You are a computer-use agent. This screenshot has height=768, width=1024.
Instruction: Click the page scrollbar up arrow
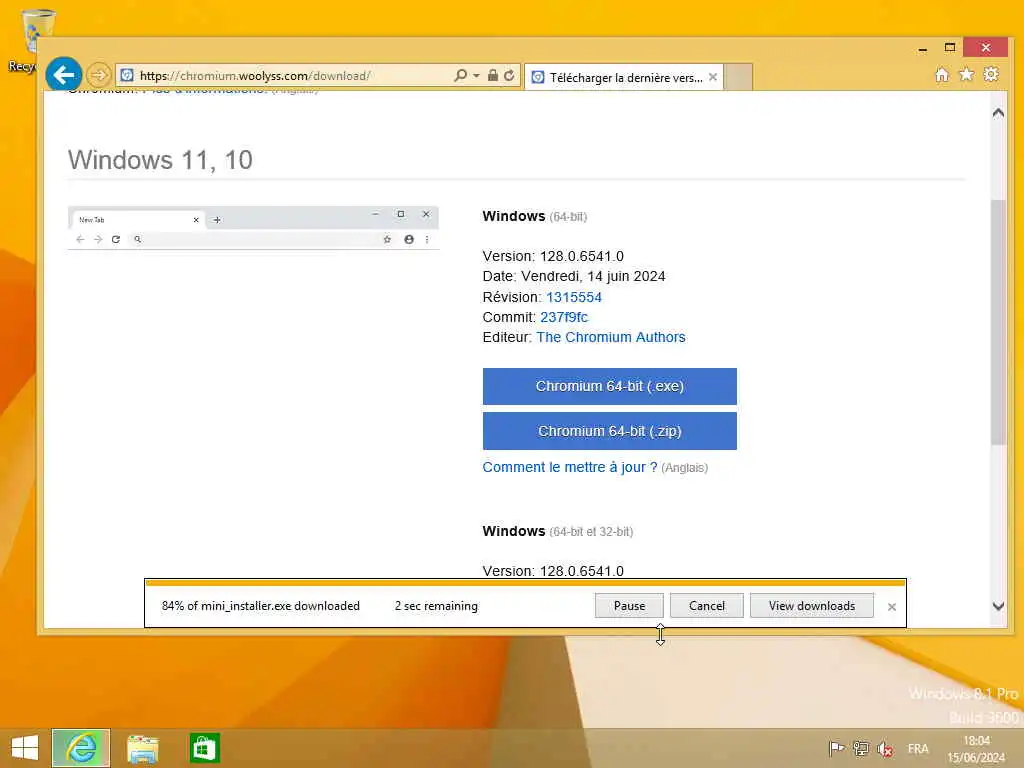pos(998,113)
